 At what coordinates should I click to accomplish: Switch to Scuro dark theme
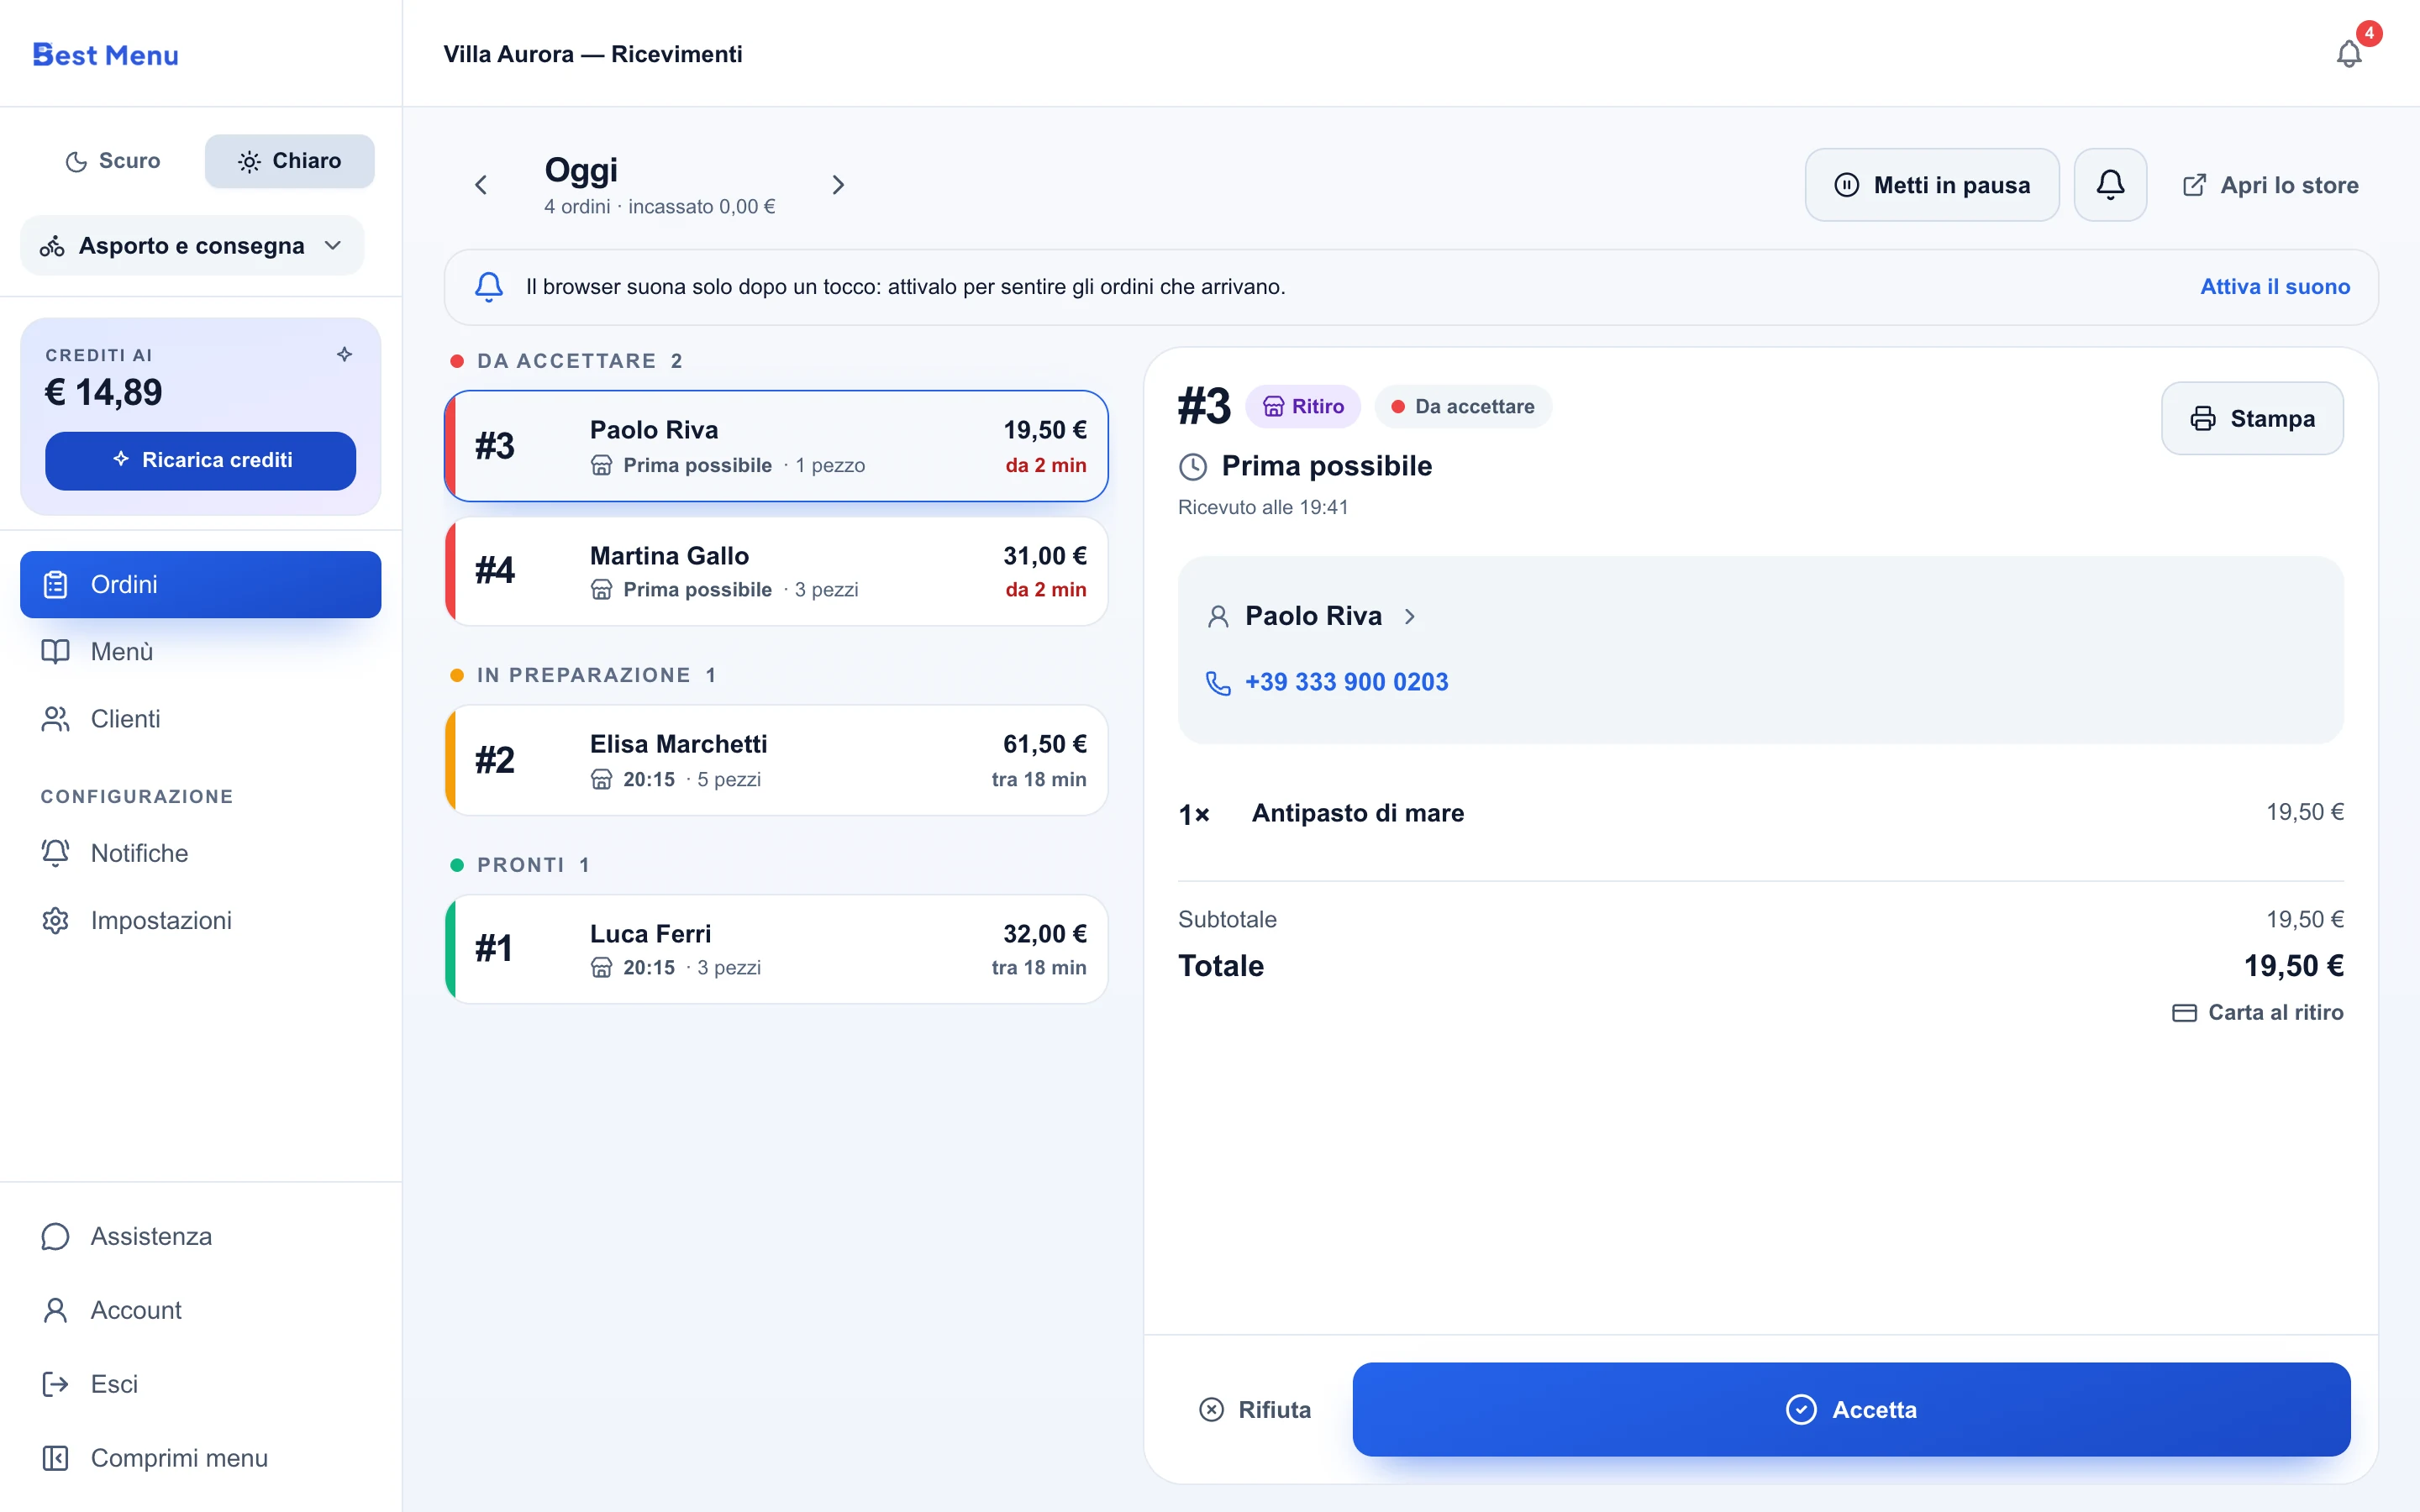pos(113,161)
